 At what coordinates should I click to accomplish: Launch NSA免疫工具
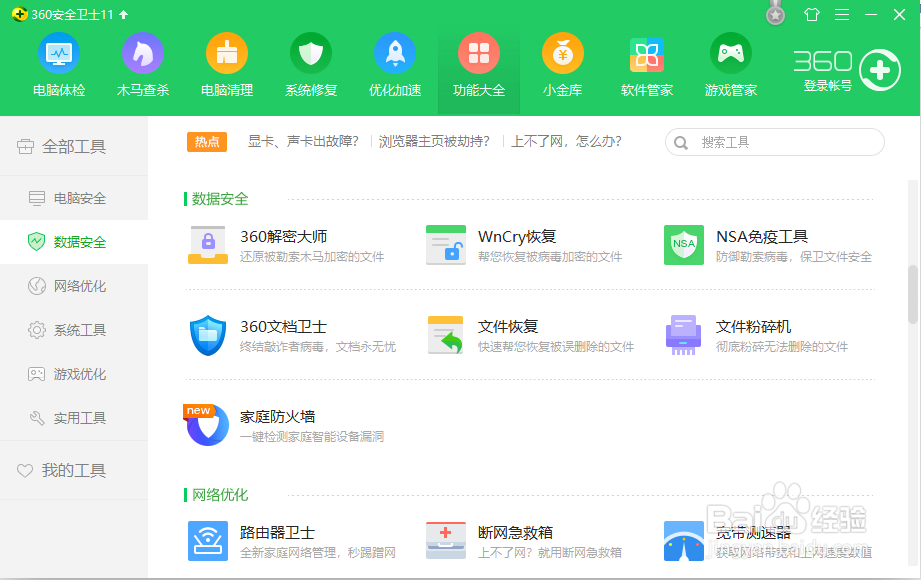[x=684, y=244]
